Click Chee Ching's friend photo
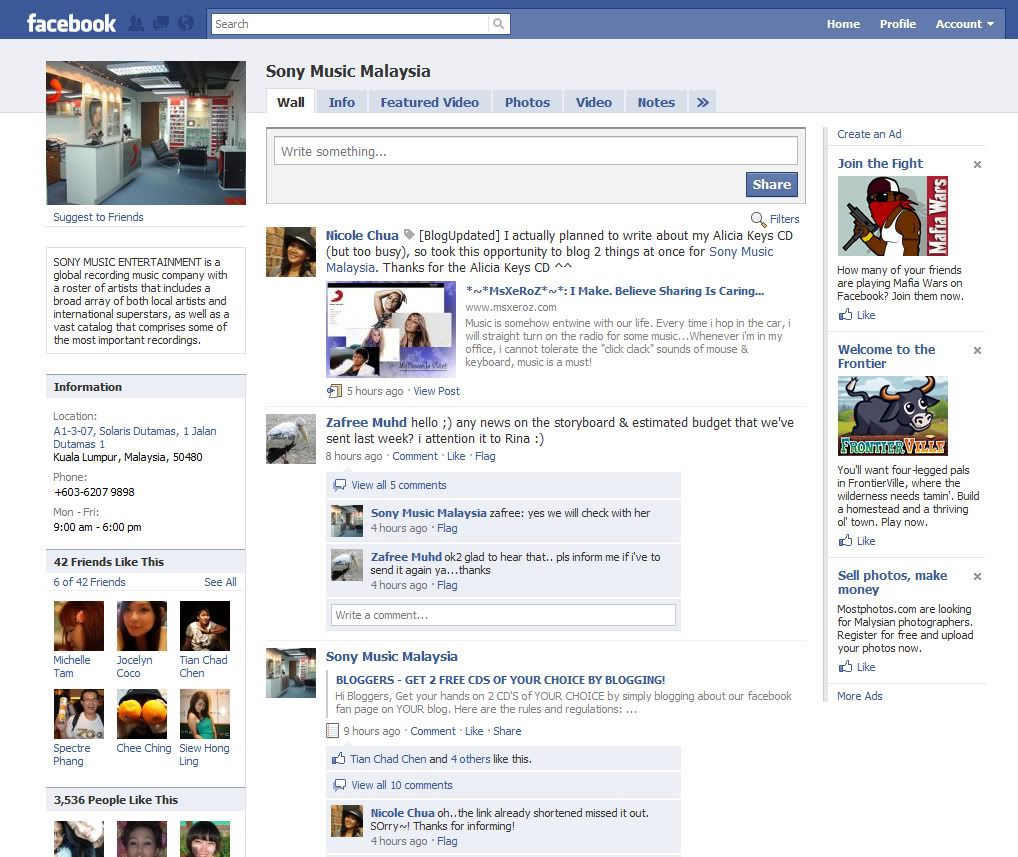This screenshot has height=857, width=1018. pyautogui.click(x=142, y=714)
